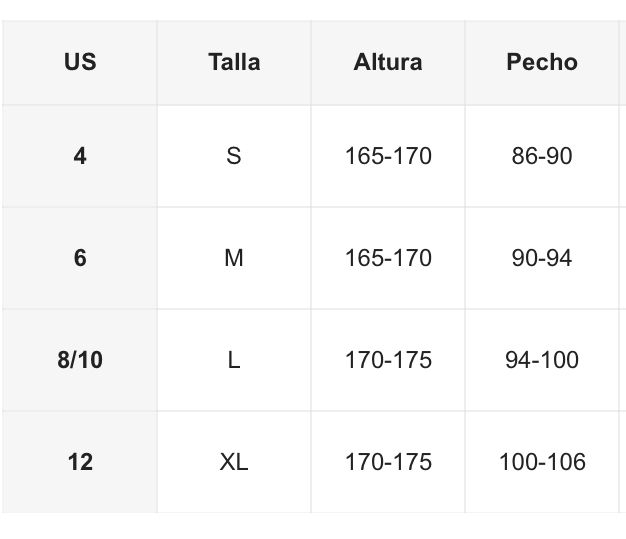
Task: Click US size 12 cell
Action: 80,462
